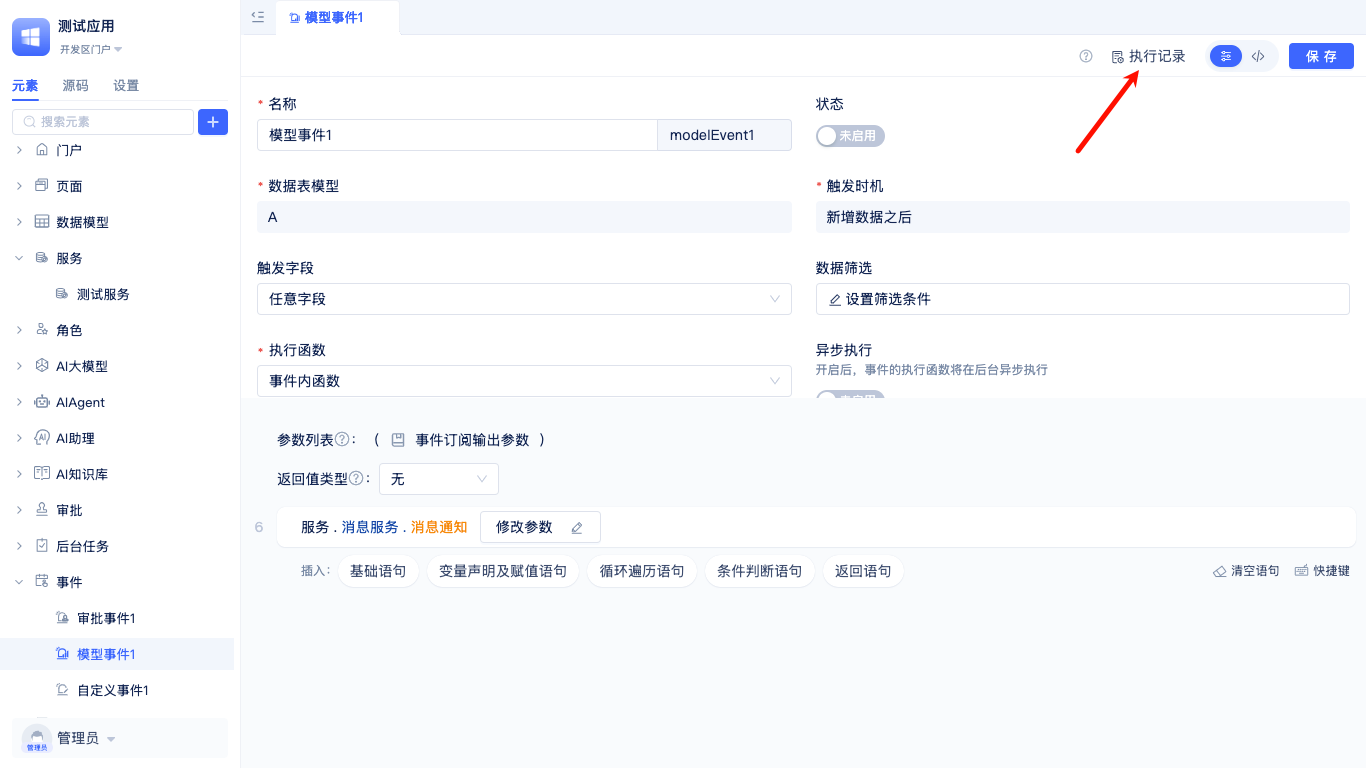Insert a 返回语句 statement
Image resolution: width=1366 pixels, height=768 pixels.
click(x=863, y=571)
